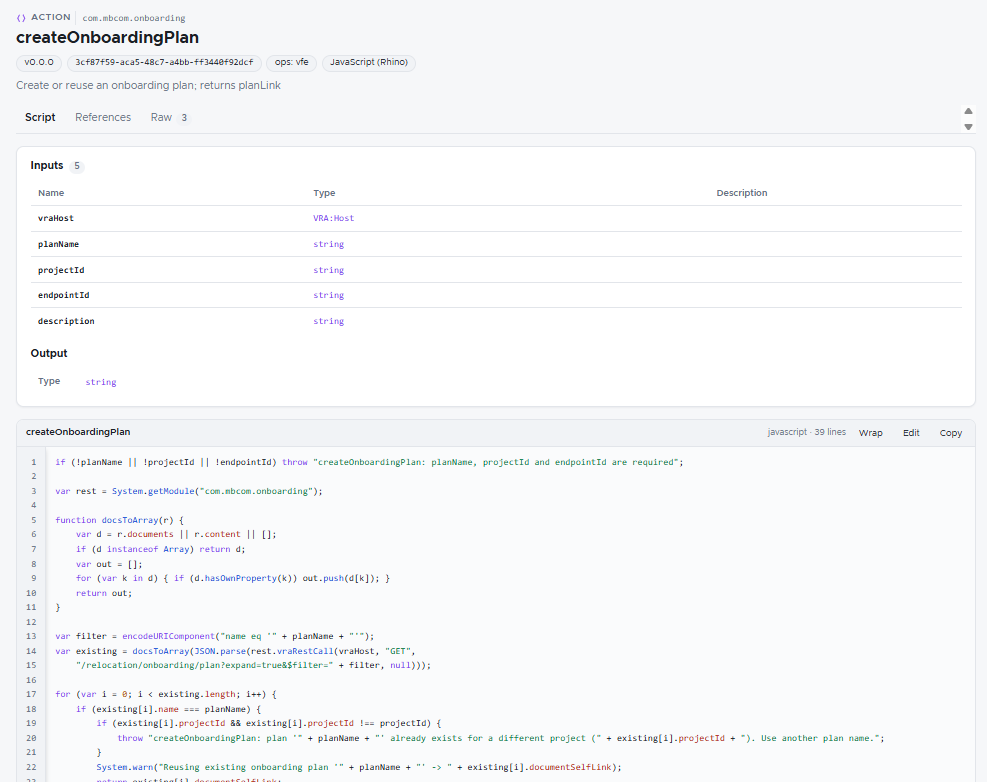This screenshot has width=987, height=782.
Task: Click the Output type string value
Action: pyautogui.click(x=101, y=382)
